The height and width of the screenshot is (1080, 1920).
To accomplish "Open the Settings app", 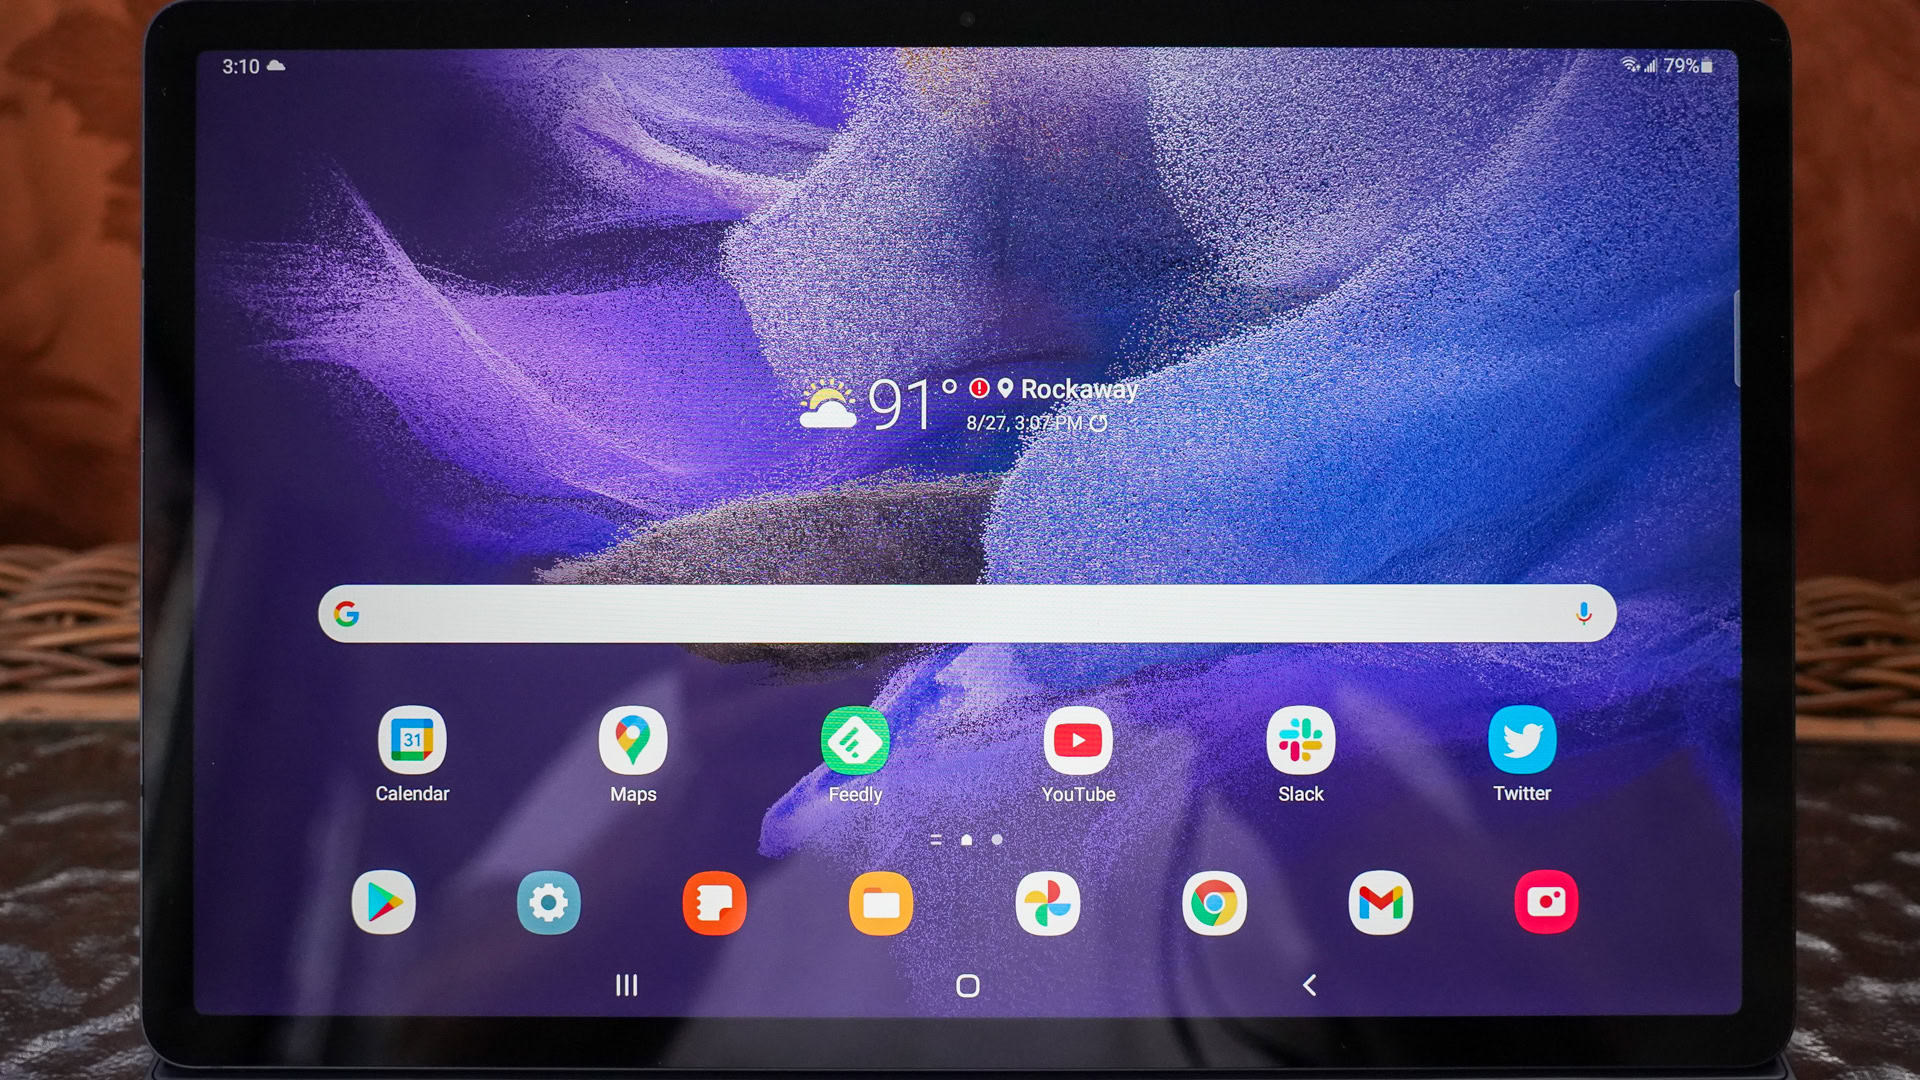I will click(551, 902).
